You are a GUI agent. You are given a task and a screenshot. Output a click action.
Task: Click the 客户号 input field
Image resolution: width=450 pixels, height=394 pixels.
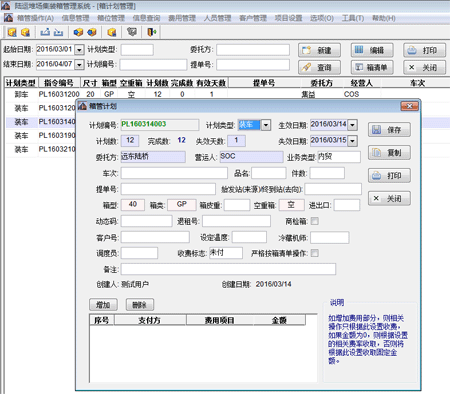pos(155,237)
